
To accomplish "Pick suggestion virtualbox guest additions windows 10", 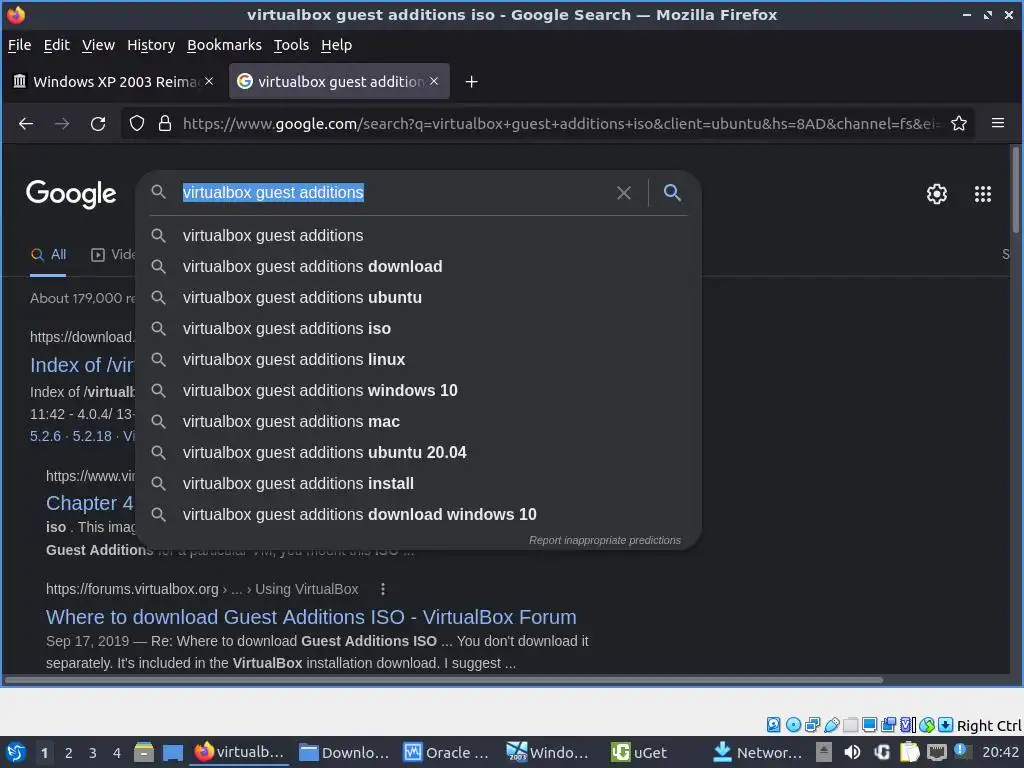I will coord(418,391).
